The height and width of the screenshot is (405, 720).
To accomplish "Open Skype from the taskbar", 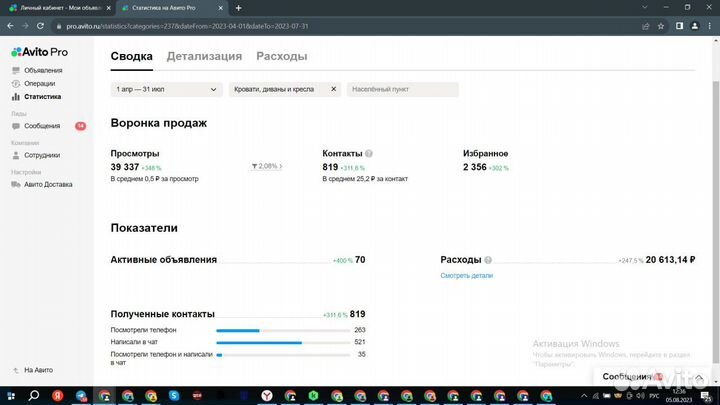I will point(174,396).
